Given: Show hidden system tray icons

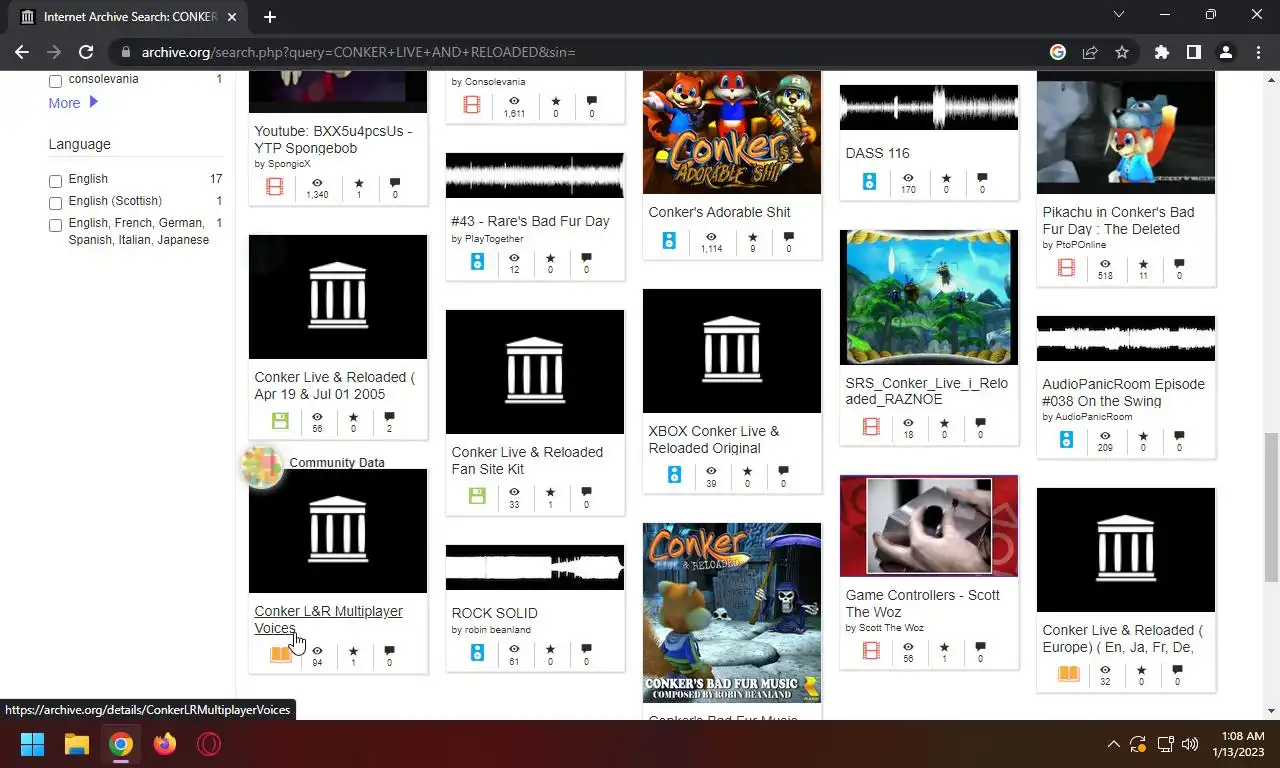Looking at the screenshot, I should coord(1113,744).
